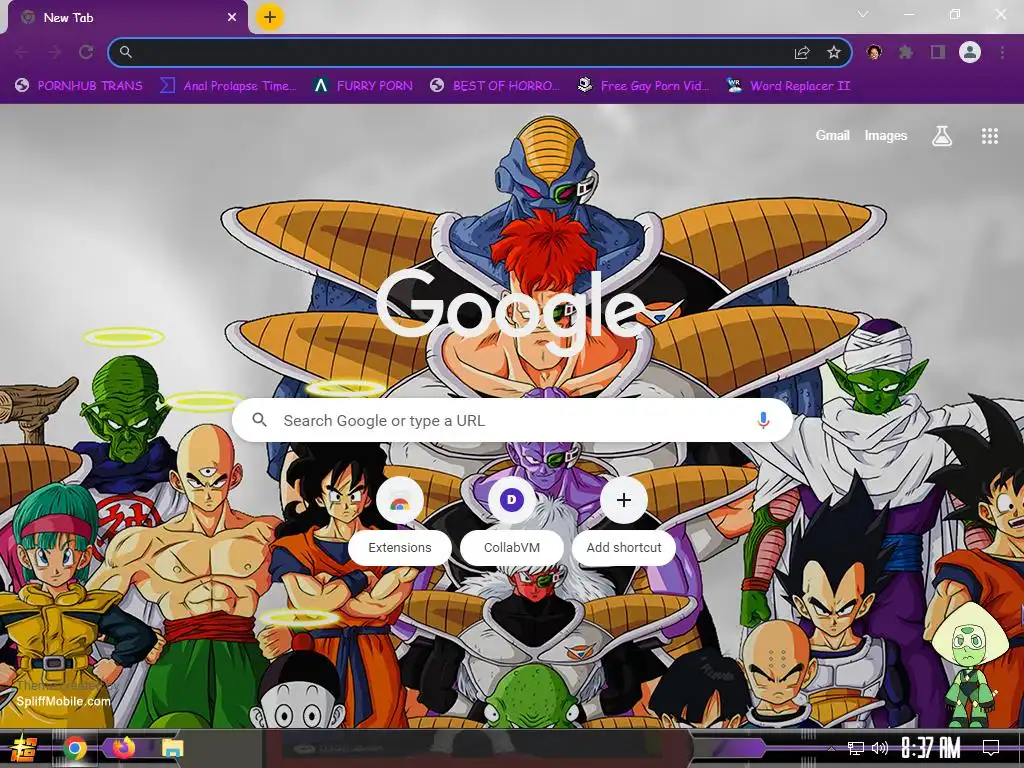Open the CollabVM shortcut tile
Image resolution: width=1024 pixels, height=768 pixels.
(512, 522)
